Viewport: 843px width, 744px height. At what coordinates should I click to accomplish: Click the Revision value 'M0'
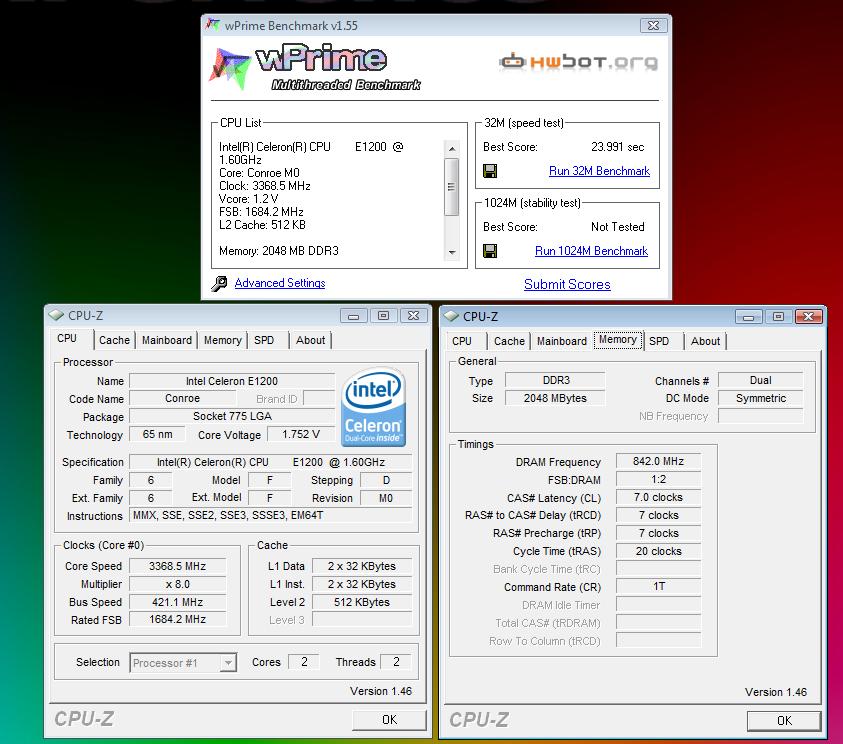click(385, 498)
